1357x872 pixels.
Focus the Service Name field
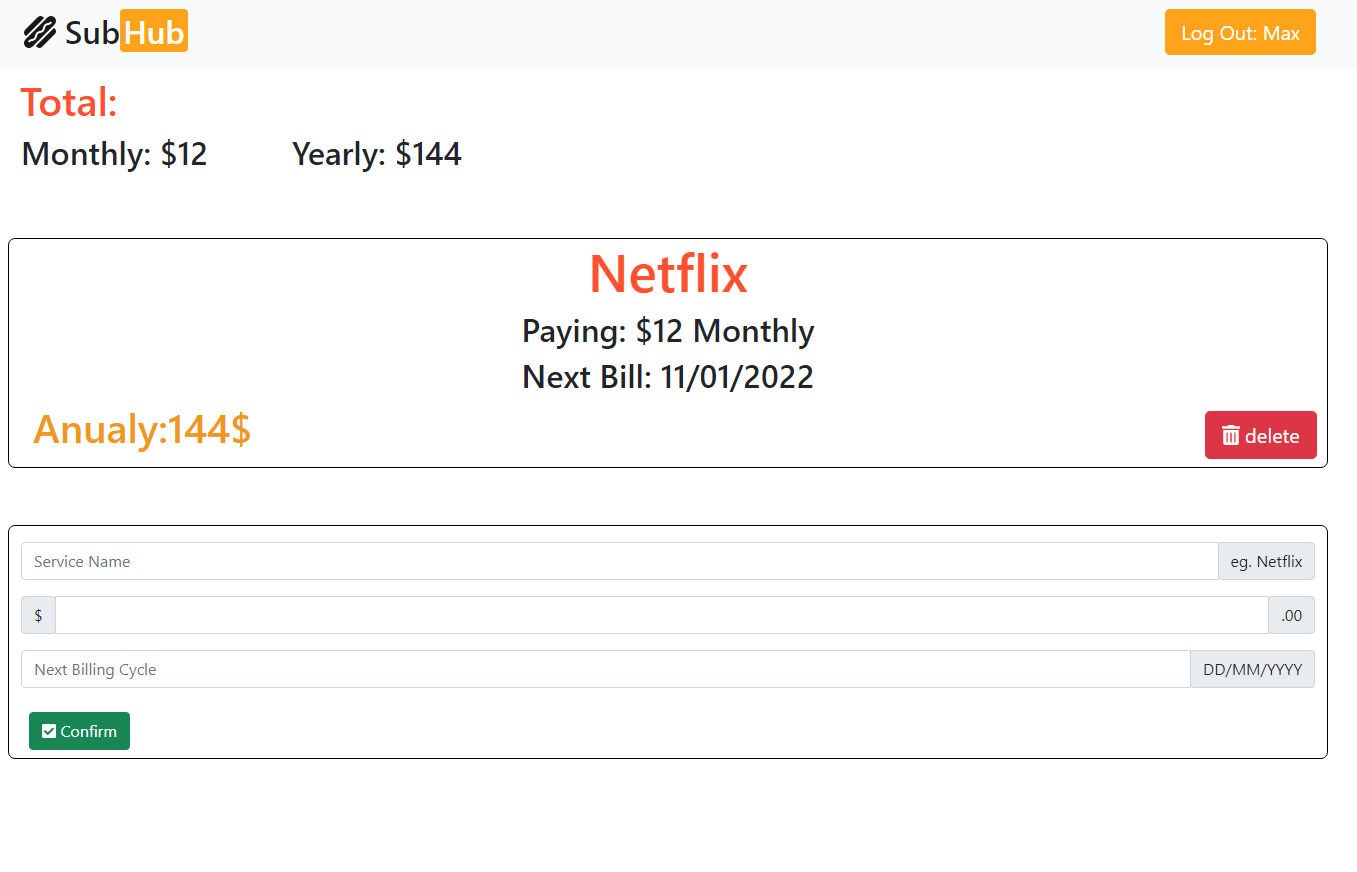tap(620, 561)
